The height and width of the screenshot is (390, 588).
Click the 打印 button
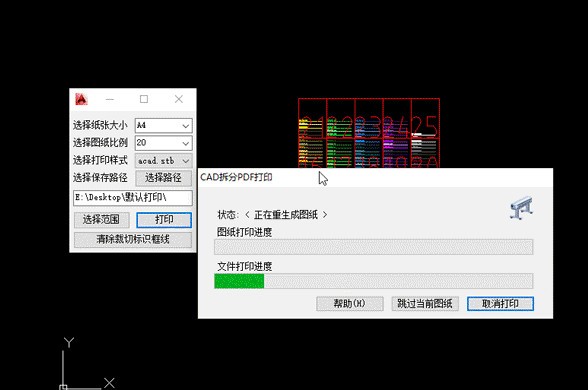(x=164, y=220)
